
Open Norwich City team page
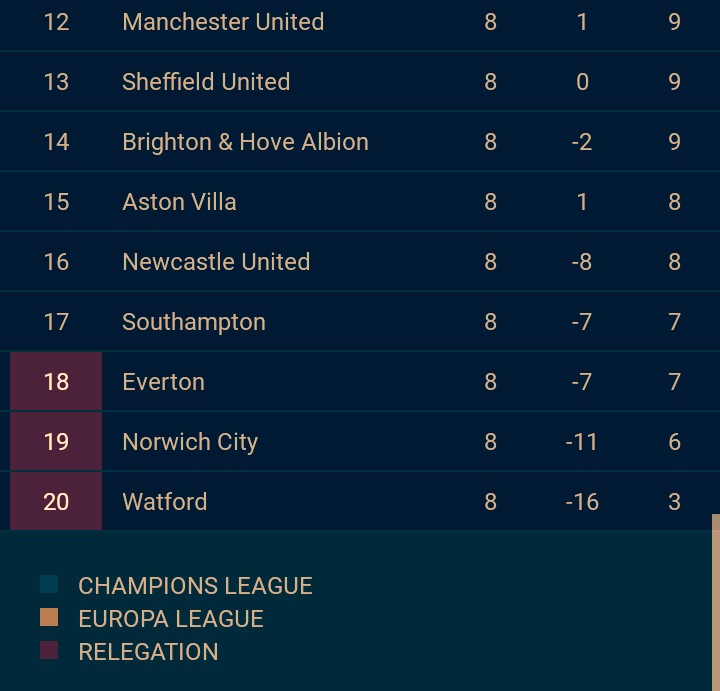point(189,442)
